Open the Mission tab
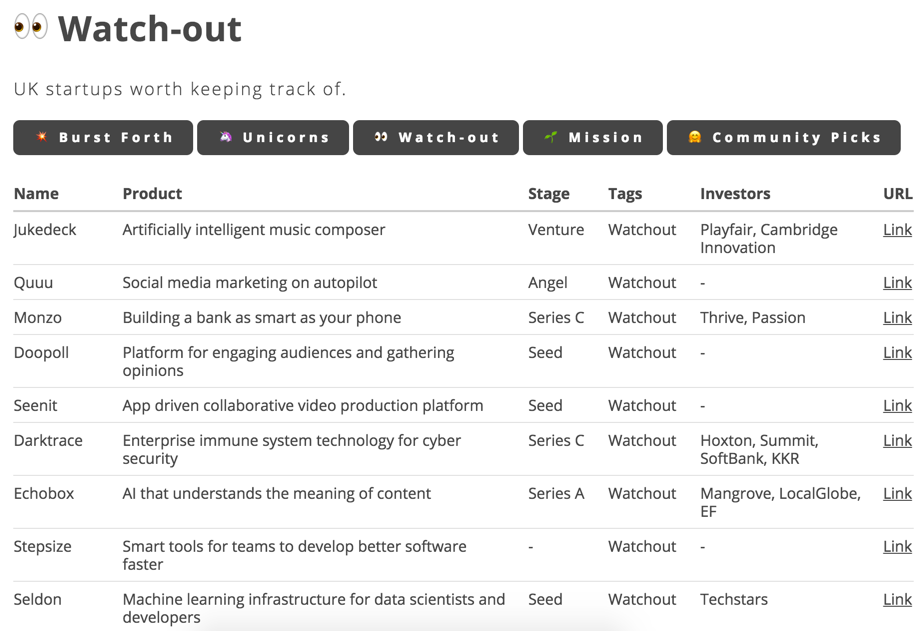Image resolution: width=921 pixels, height=631 pixels. (x=592, y=138)
